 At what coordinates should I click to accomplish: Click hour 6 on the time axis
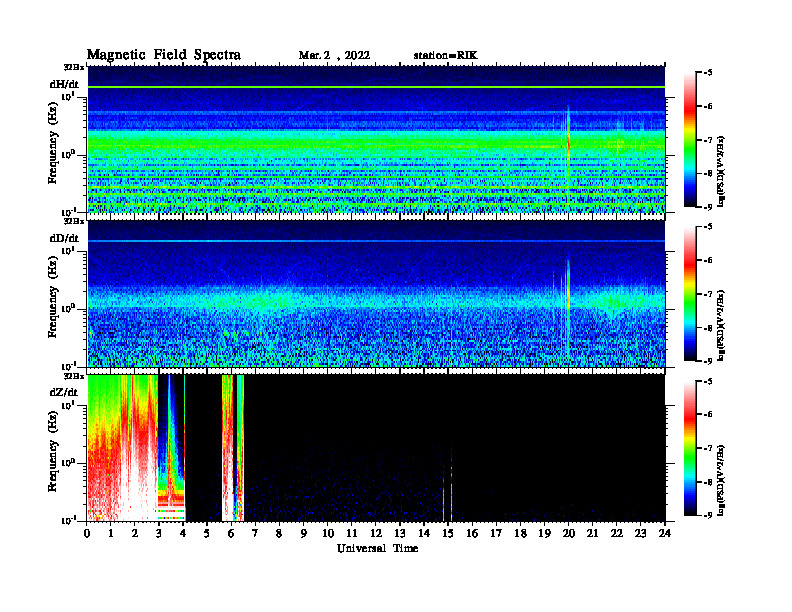tap(232, 533)
